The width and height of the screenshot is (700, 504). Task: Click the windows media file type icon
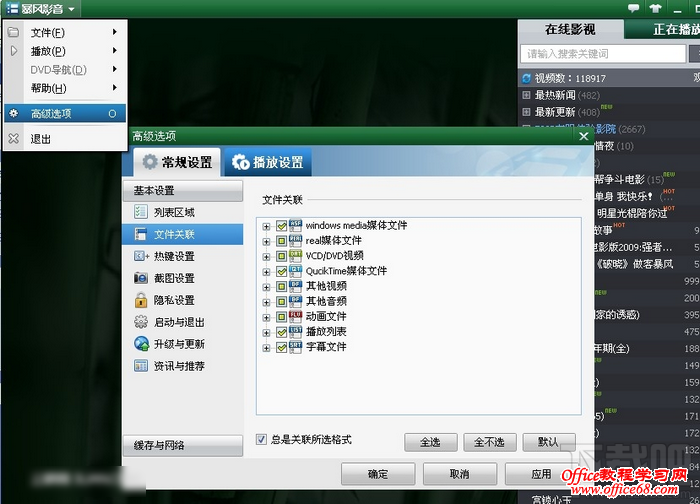point(296,225)
